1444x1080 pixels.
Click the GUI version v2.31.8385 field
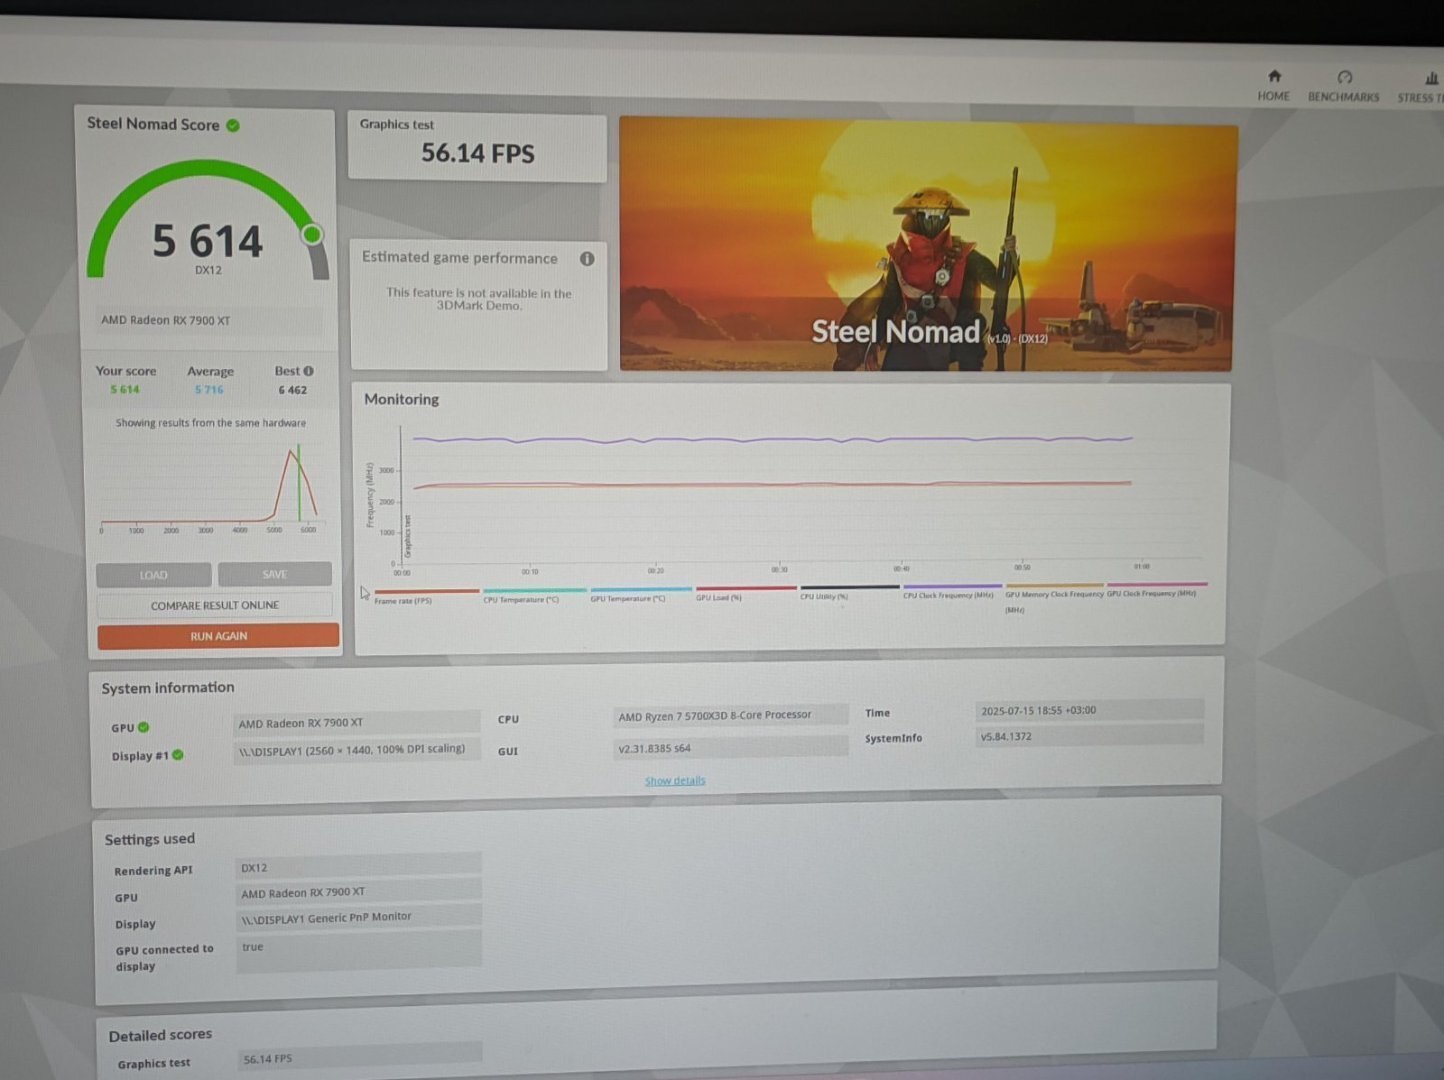coord(730,747)
